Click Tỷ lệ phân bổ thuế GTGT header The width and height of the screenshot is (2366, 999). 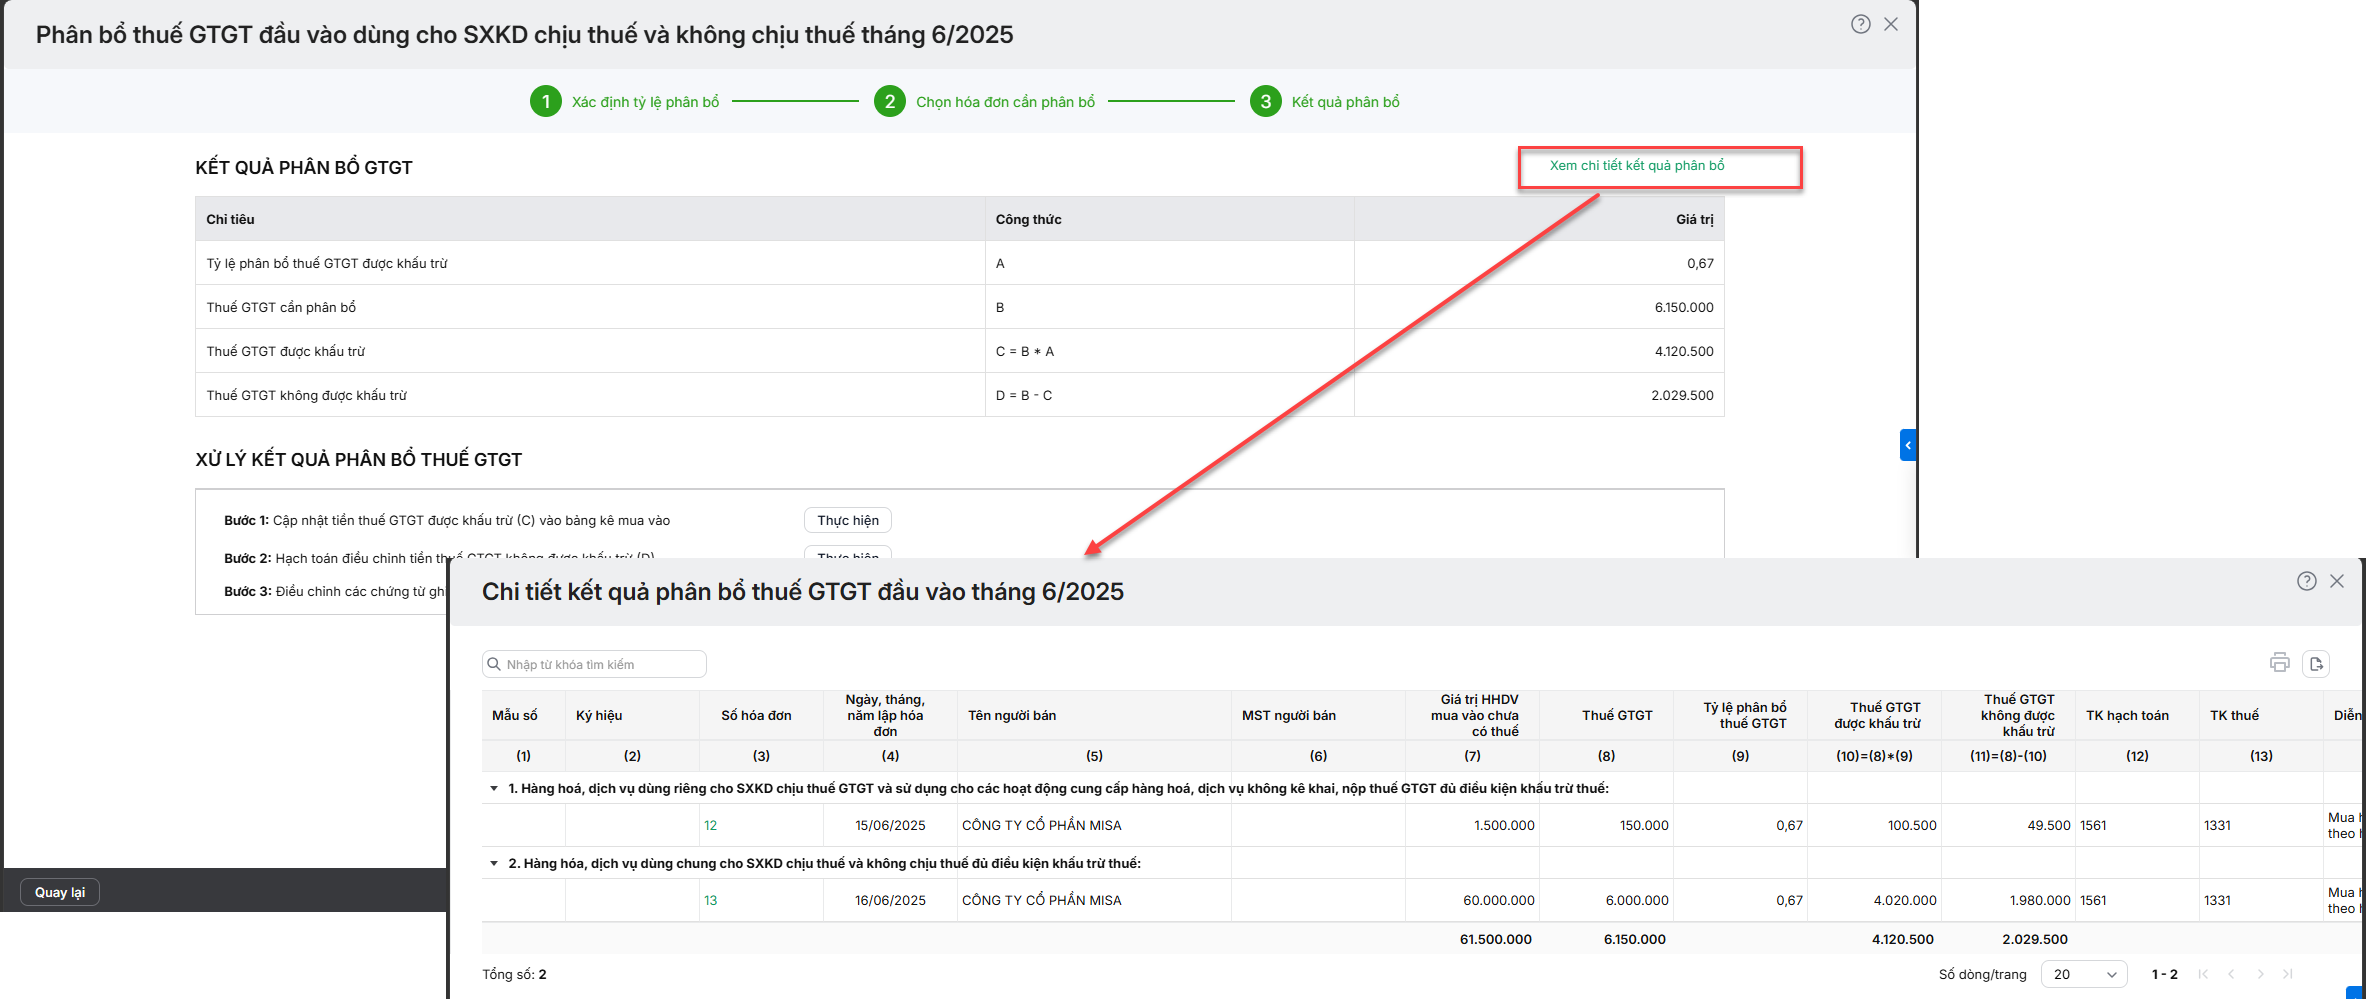(x=1740, y=715)
